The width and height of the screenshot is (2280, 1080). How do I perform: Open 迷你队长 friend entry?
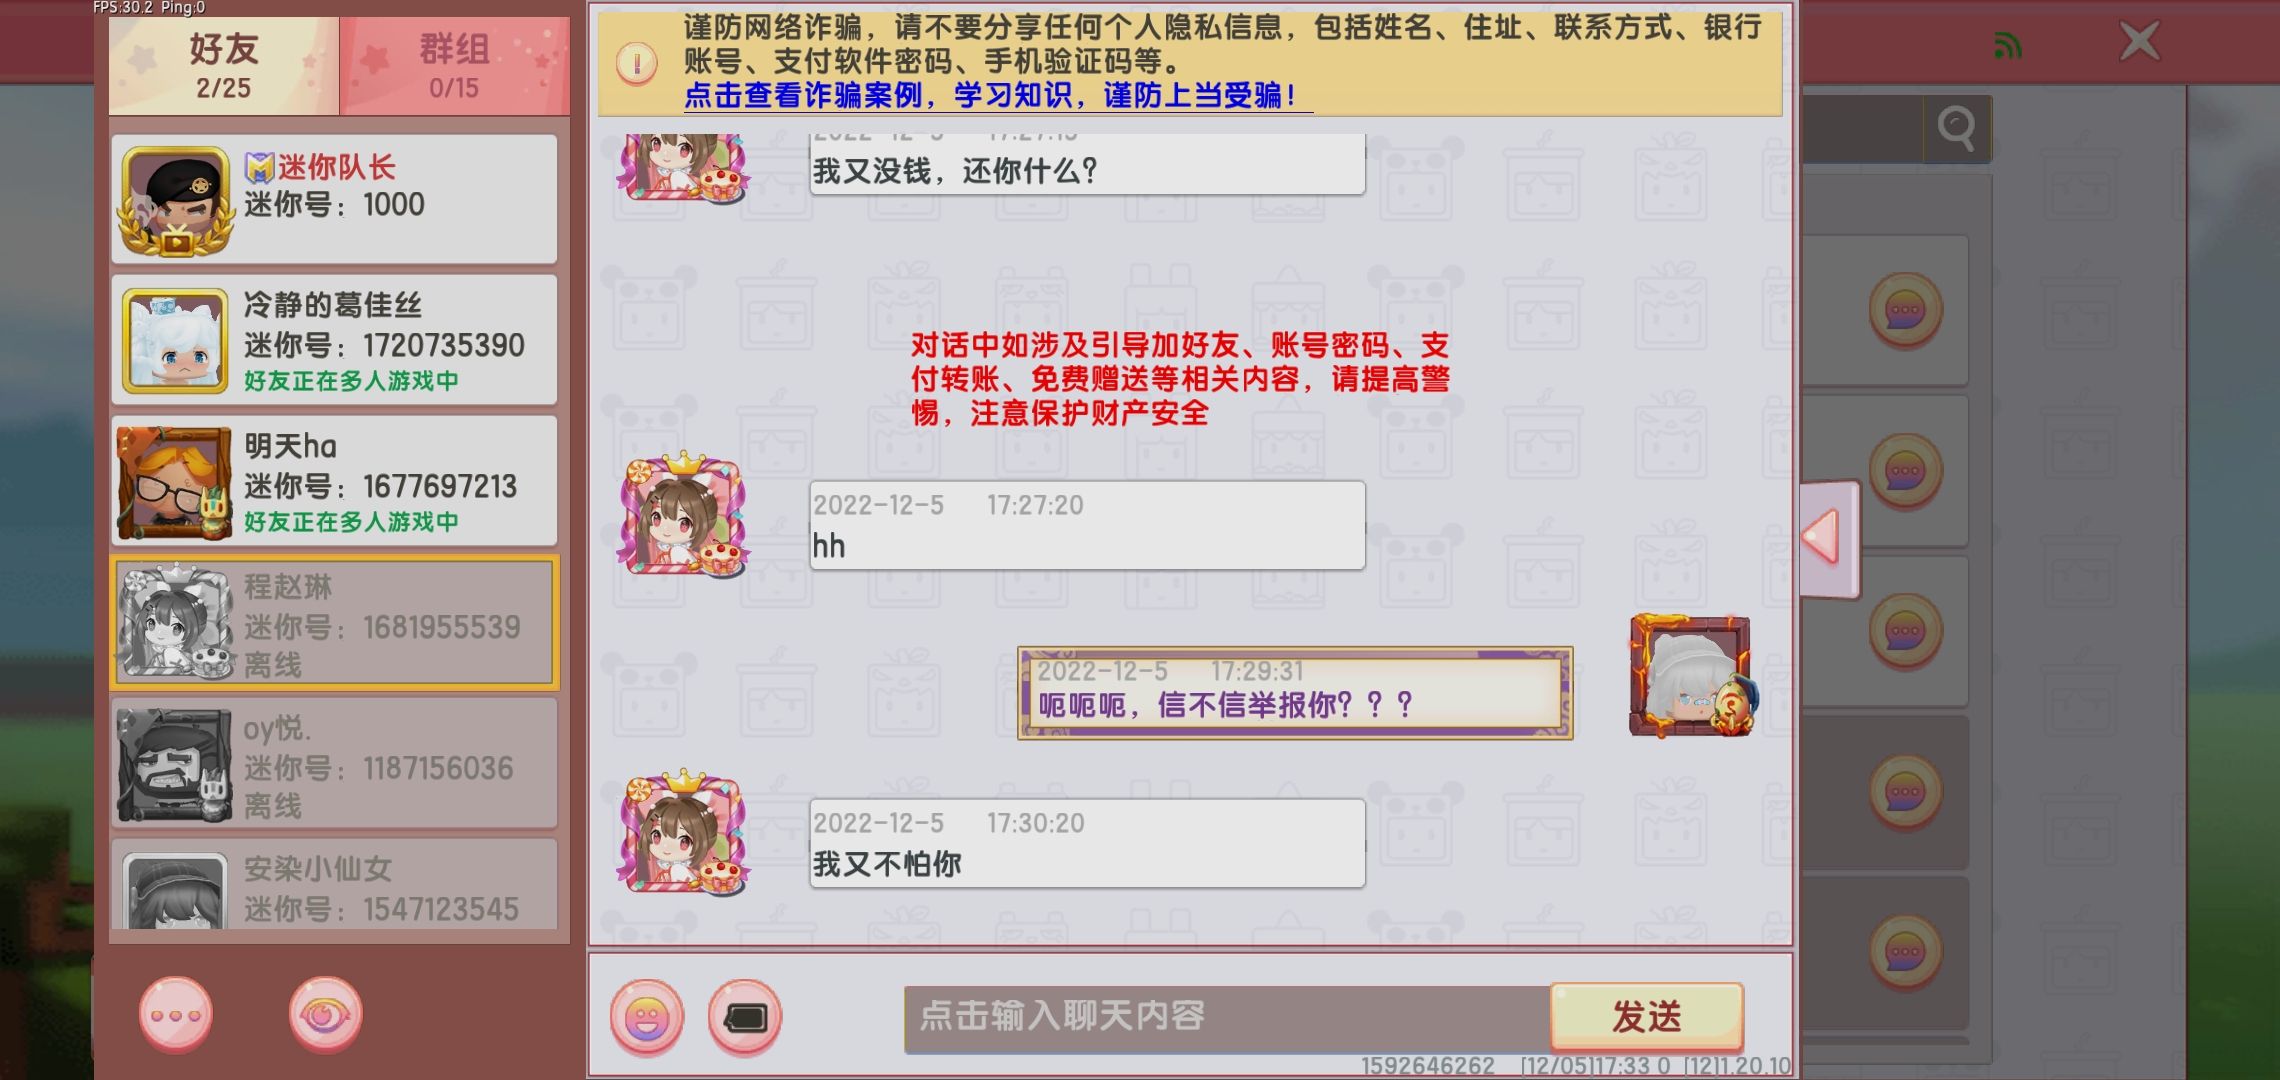(334, 199)
